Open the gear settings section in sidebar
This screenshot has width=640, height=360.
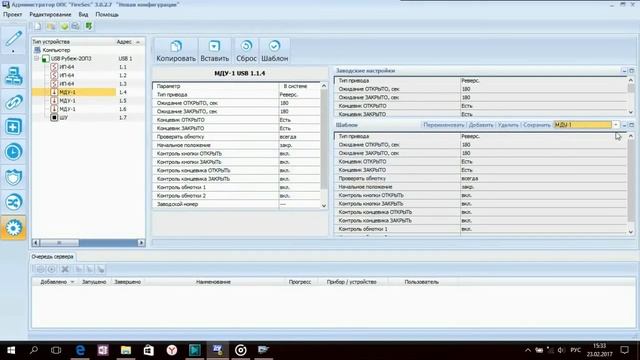click(x=13, y=228)
